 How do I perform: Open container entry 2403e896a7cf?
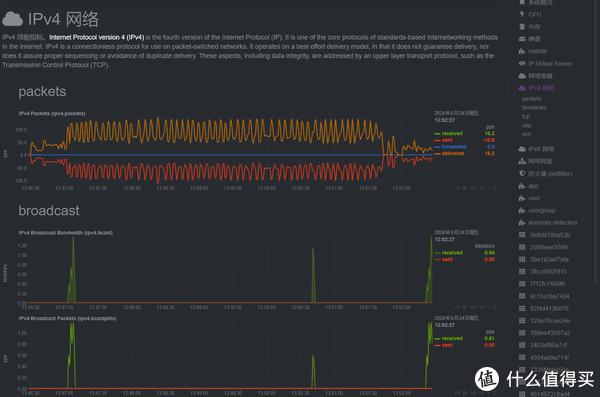click(x=548, y=345)
